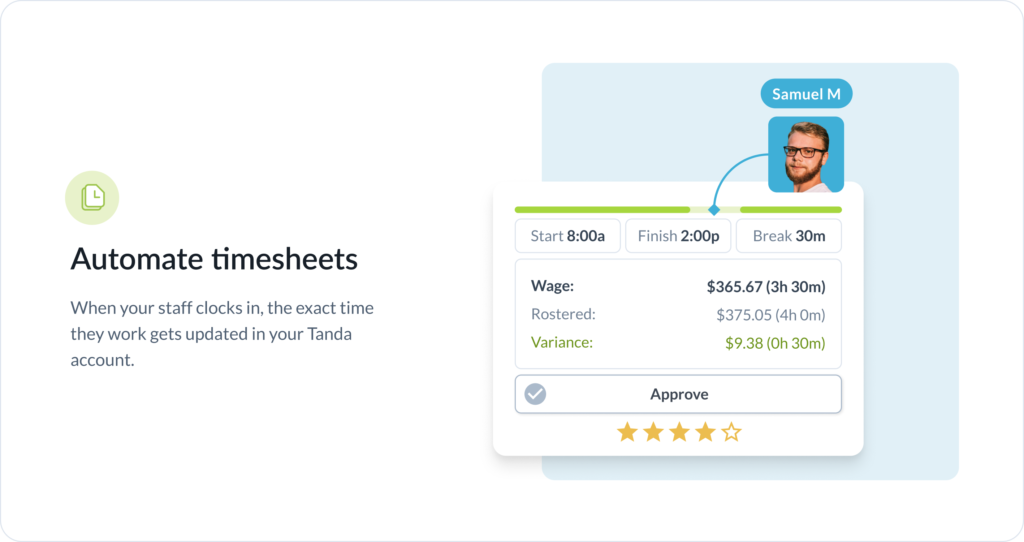This screenshot has width=1024, height=542.
Task: Click the blue diamond break marker
Action: point(714,210)
